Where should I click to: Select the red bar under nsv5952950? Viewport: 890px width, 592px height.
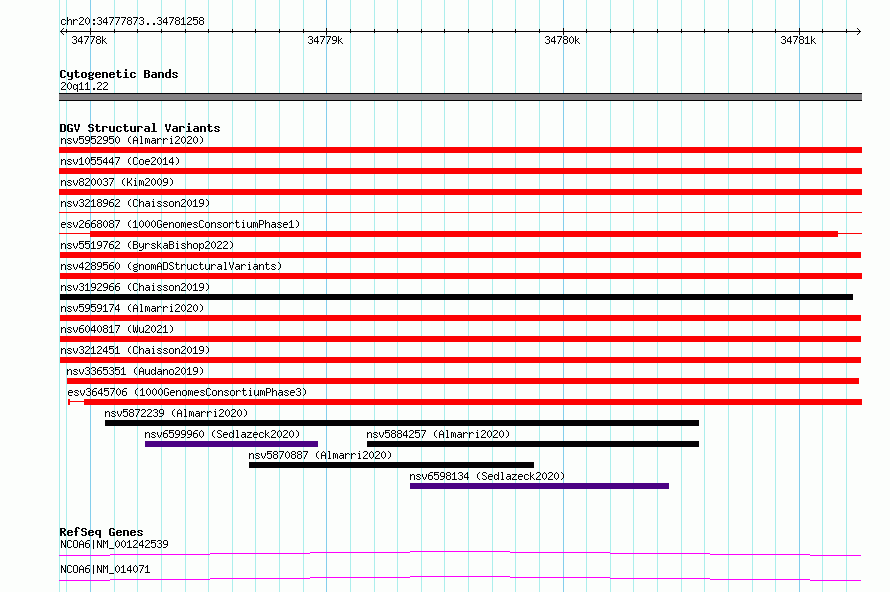coord(460,150)
